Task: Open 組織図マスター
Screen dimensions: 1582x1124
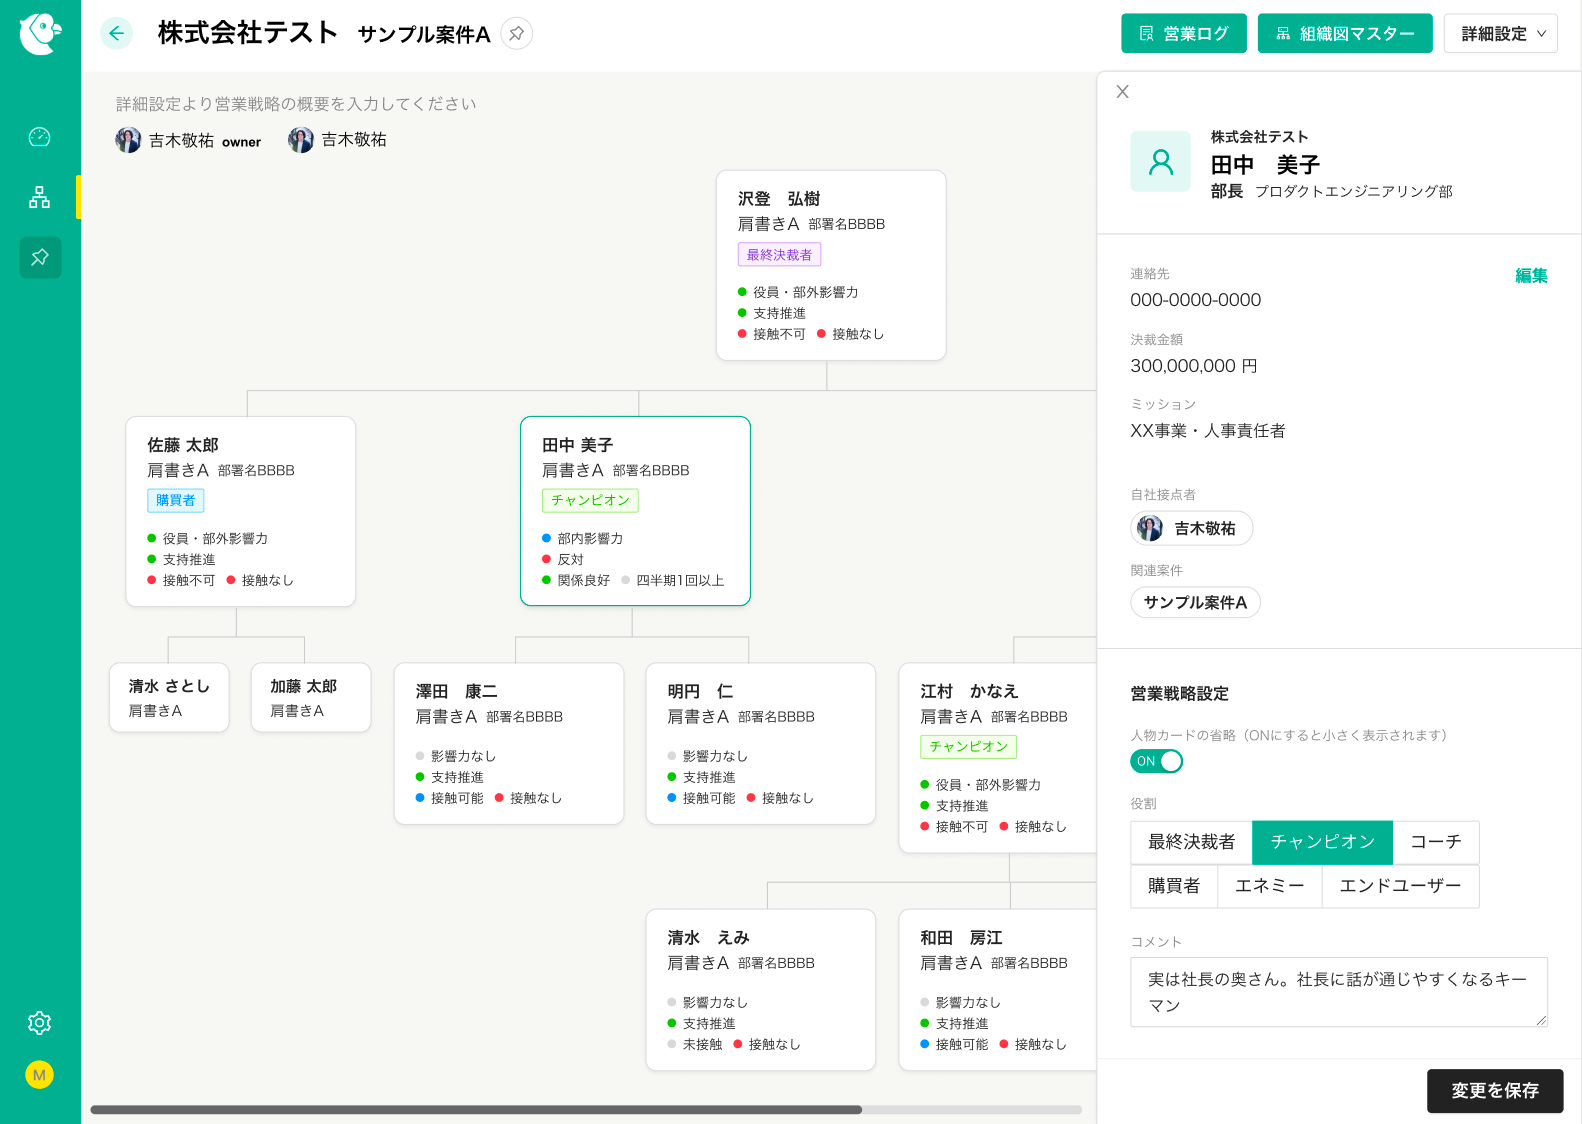Action: coord(1344,34)
